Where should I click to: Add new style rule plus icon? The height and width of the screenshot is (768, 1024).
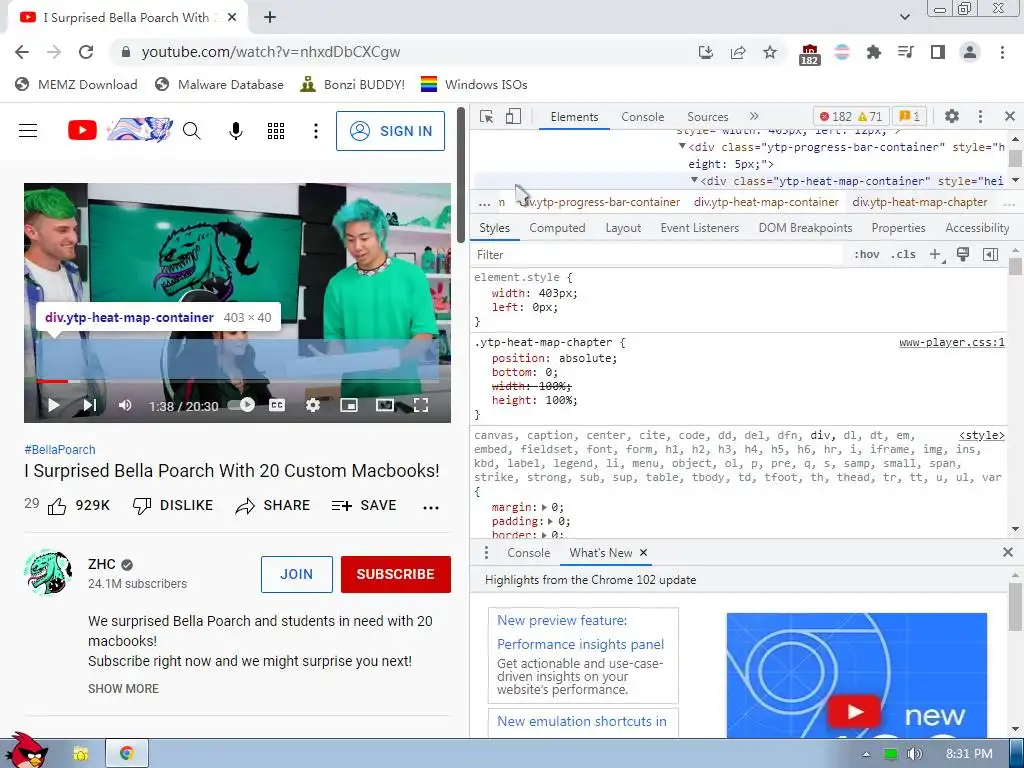(x=936, y=255)
